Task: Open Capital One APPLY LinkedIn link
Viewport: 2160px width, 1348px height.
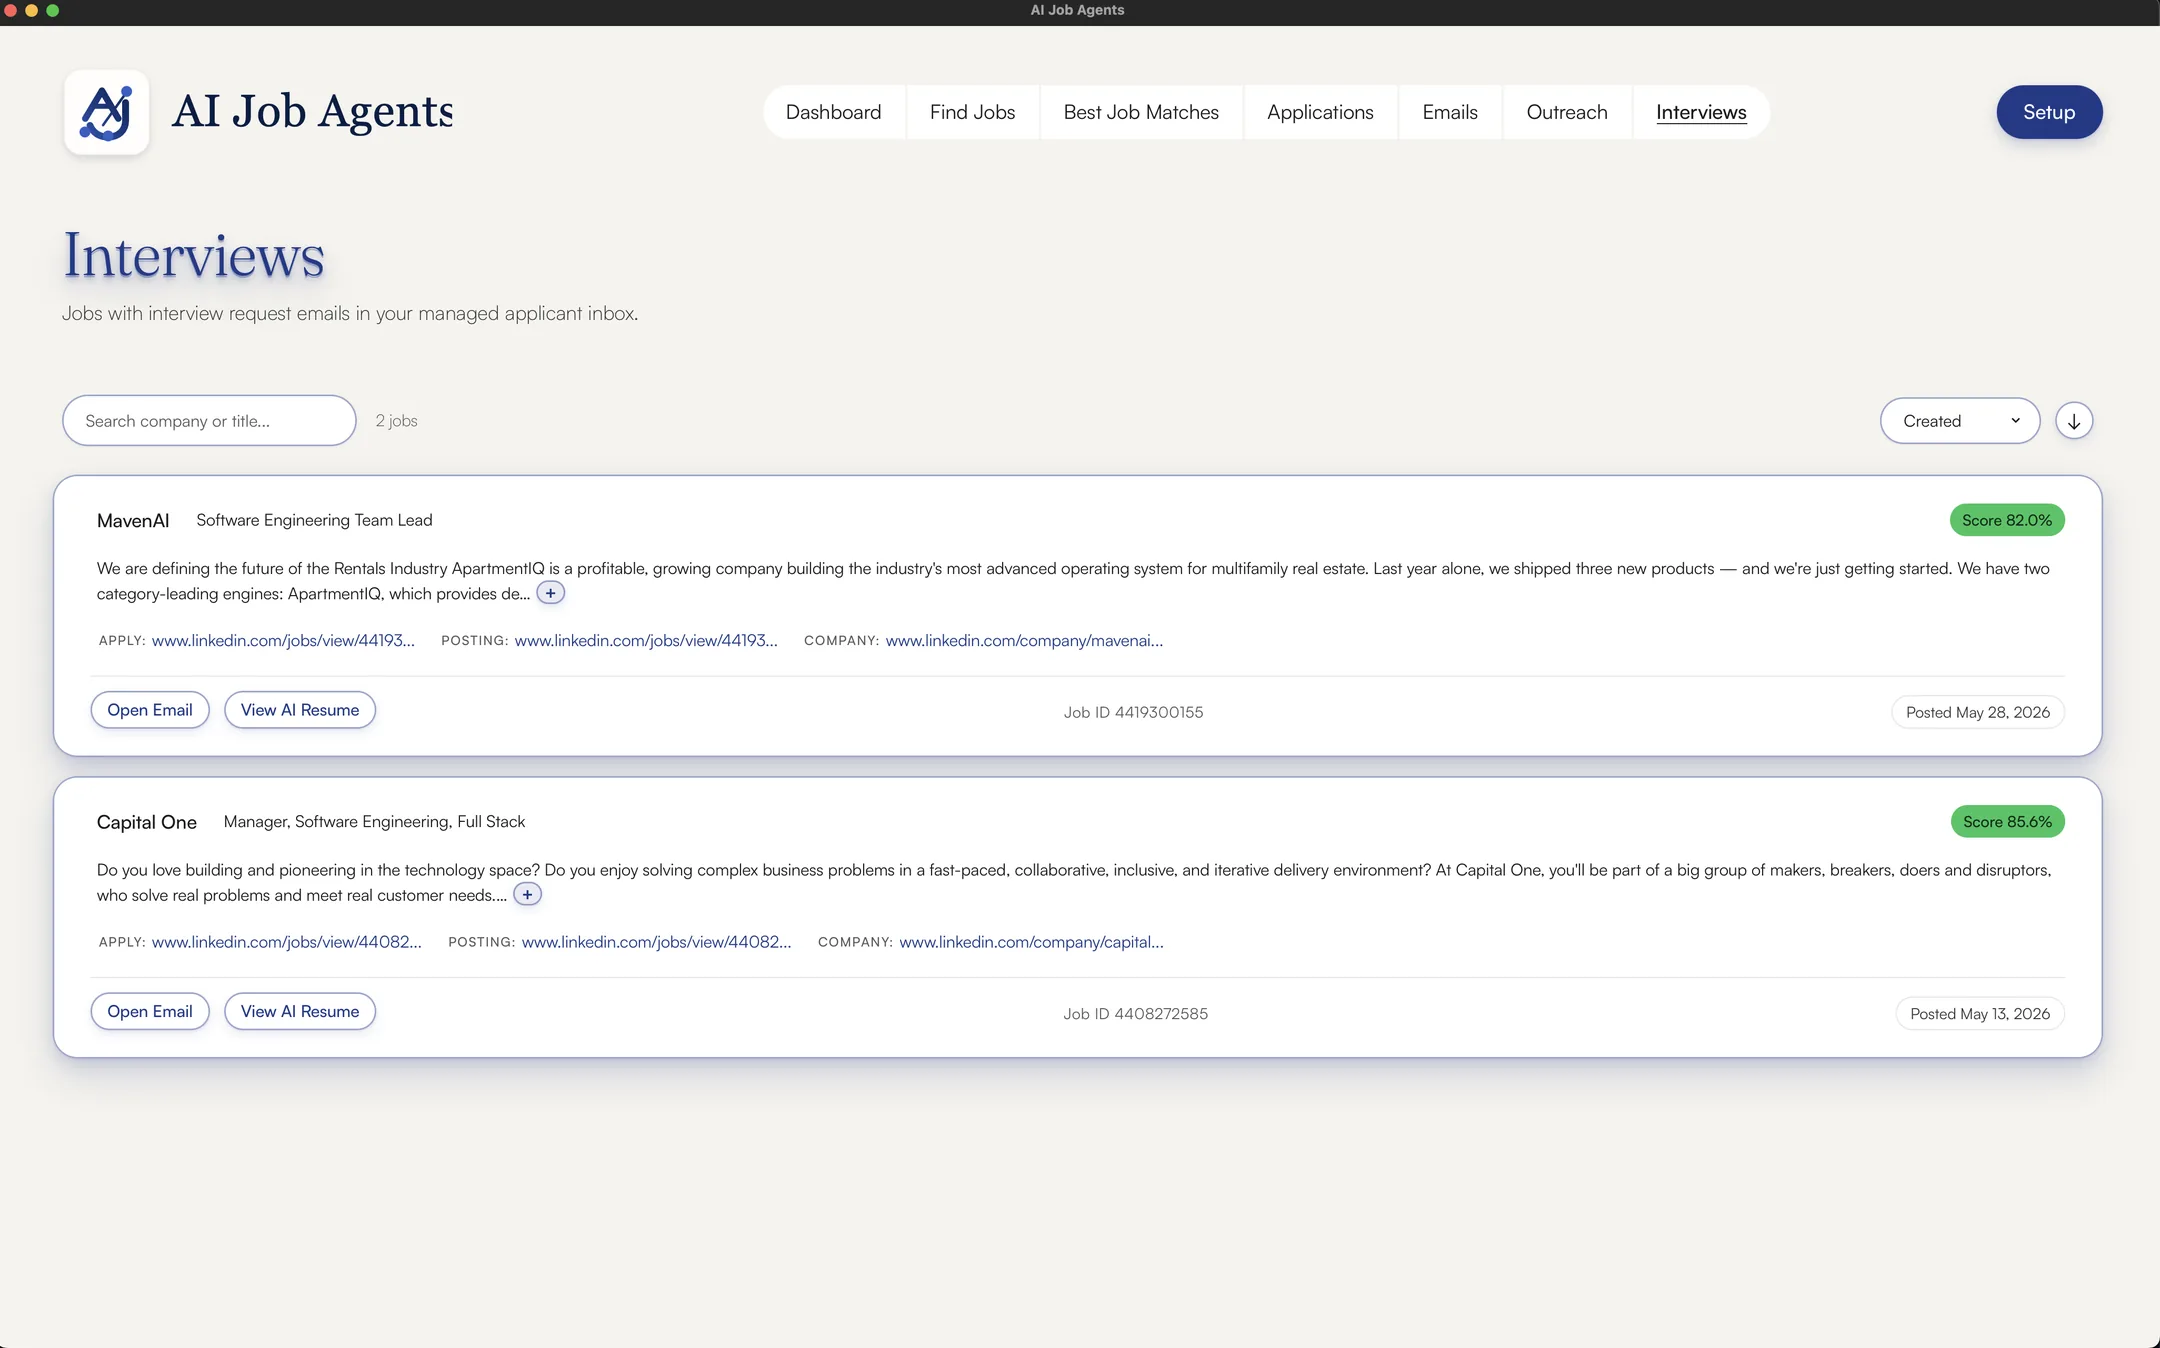Action: click(286, 943)
